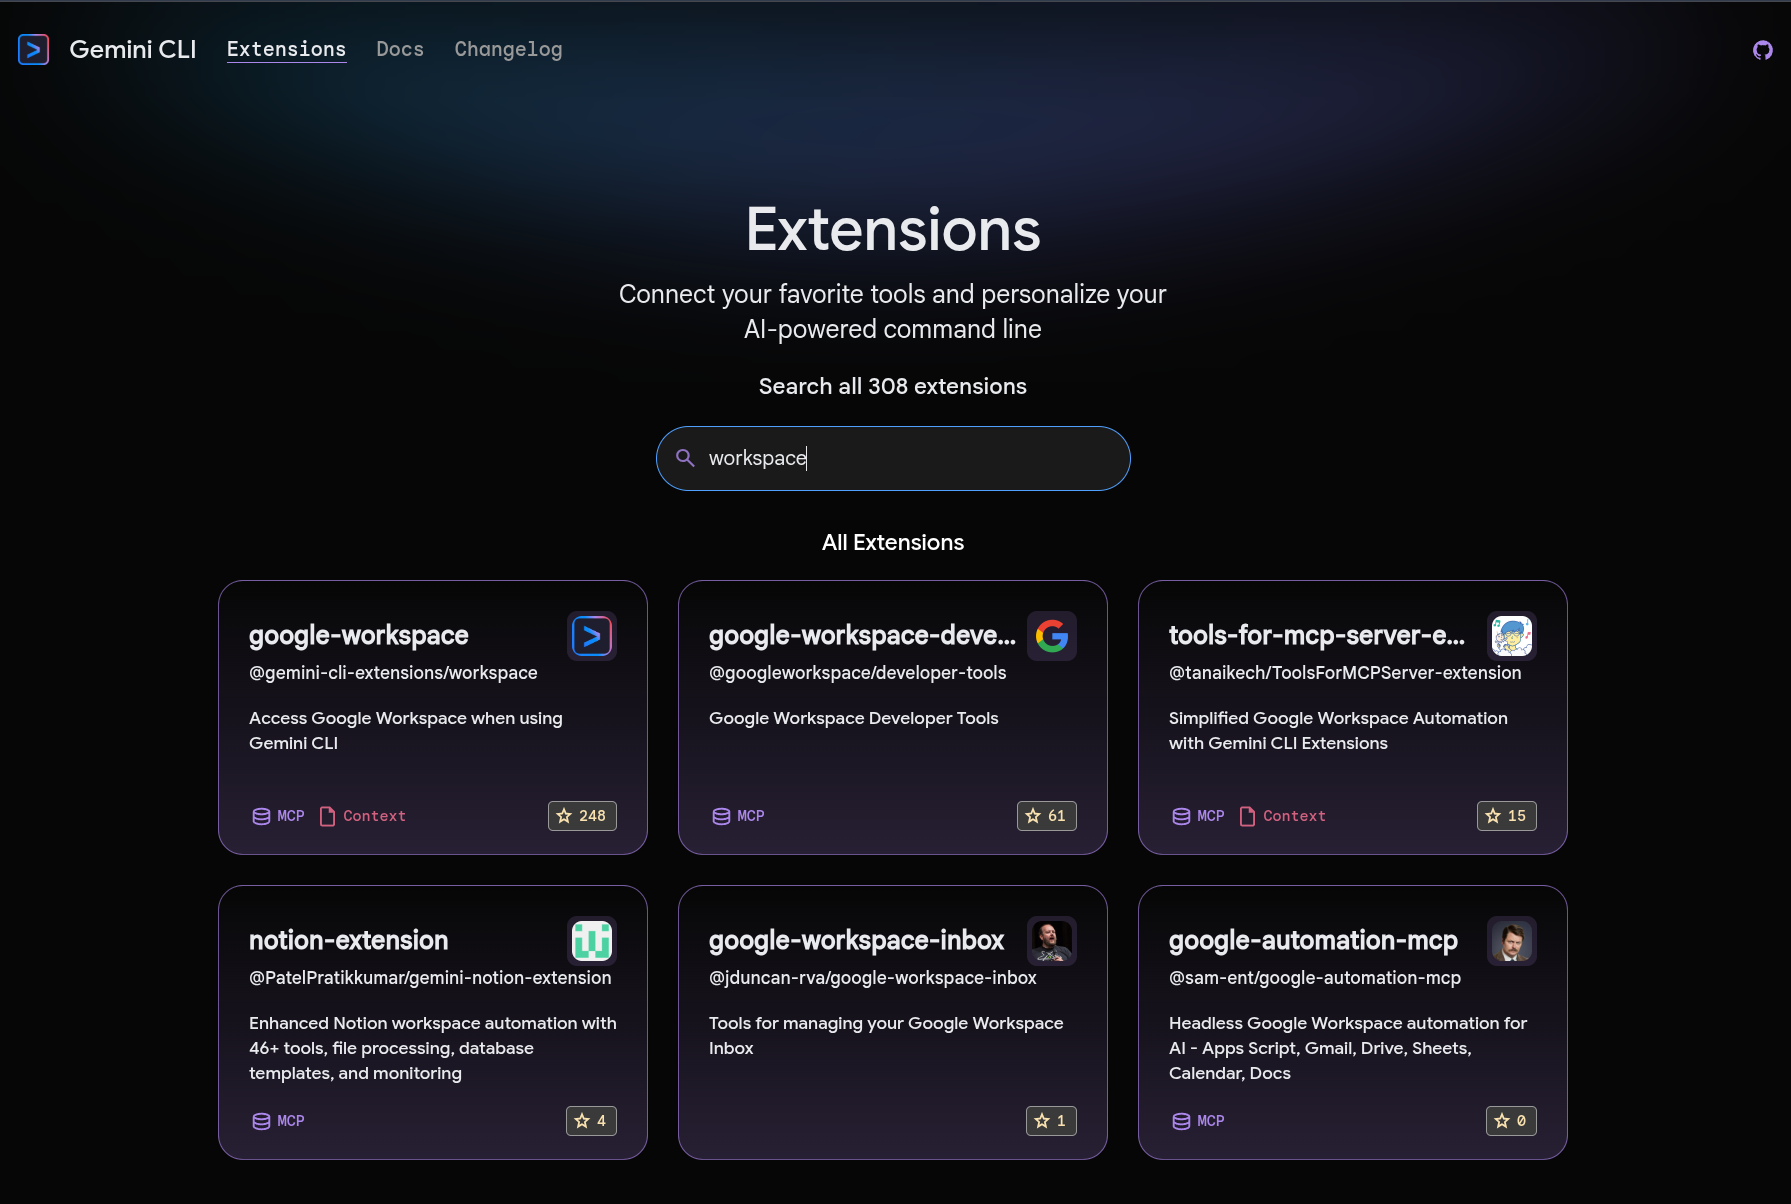Click the MCP badge on google-workspace card
1791x1204 pixels.
[x=277, y=816]
